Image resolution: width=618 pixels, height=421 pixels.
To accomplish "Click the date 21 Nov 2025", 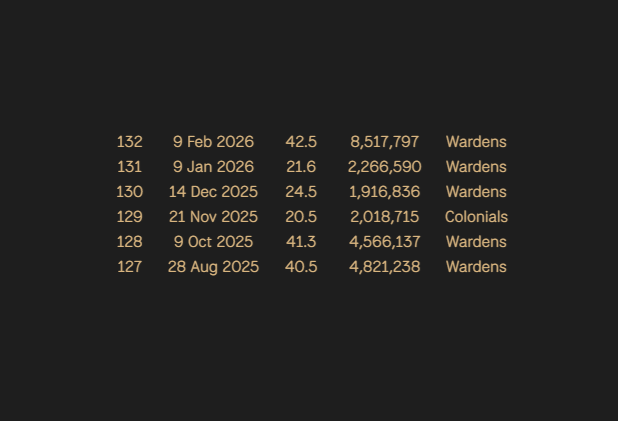I will coord(213,217).
